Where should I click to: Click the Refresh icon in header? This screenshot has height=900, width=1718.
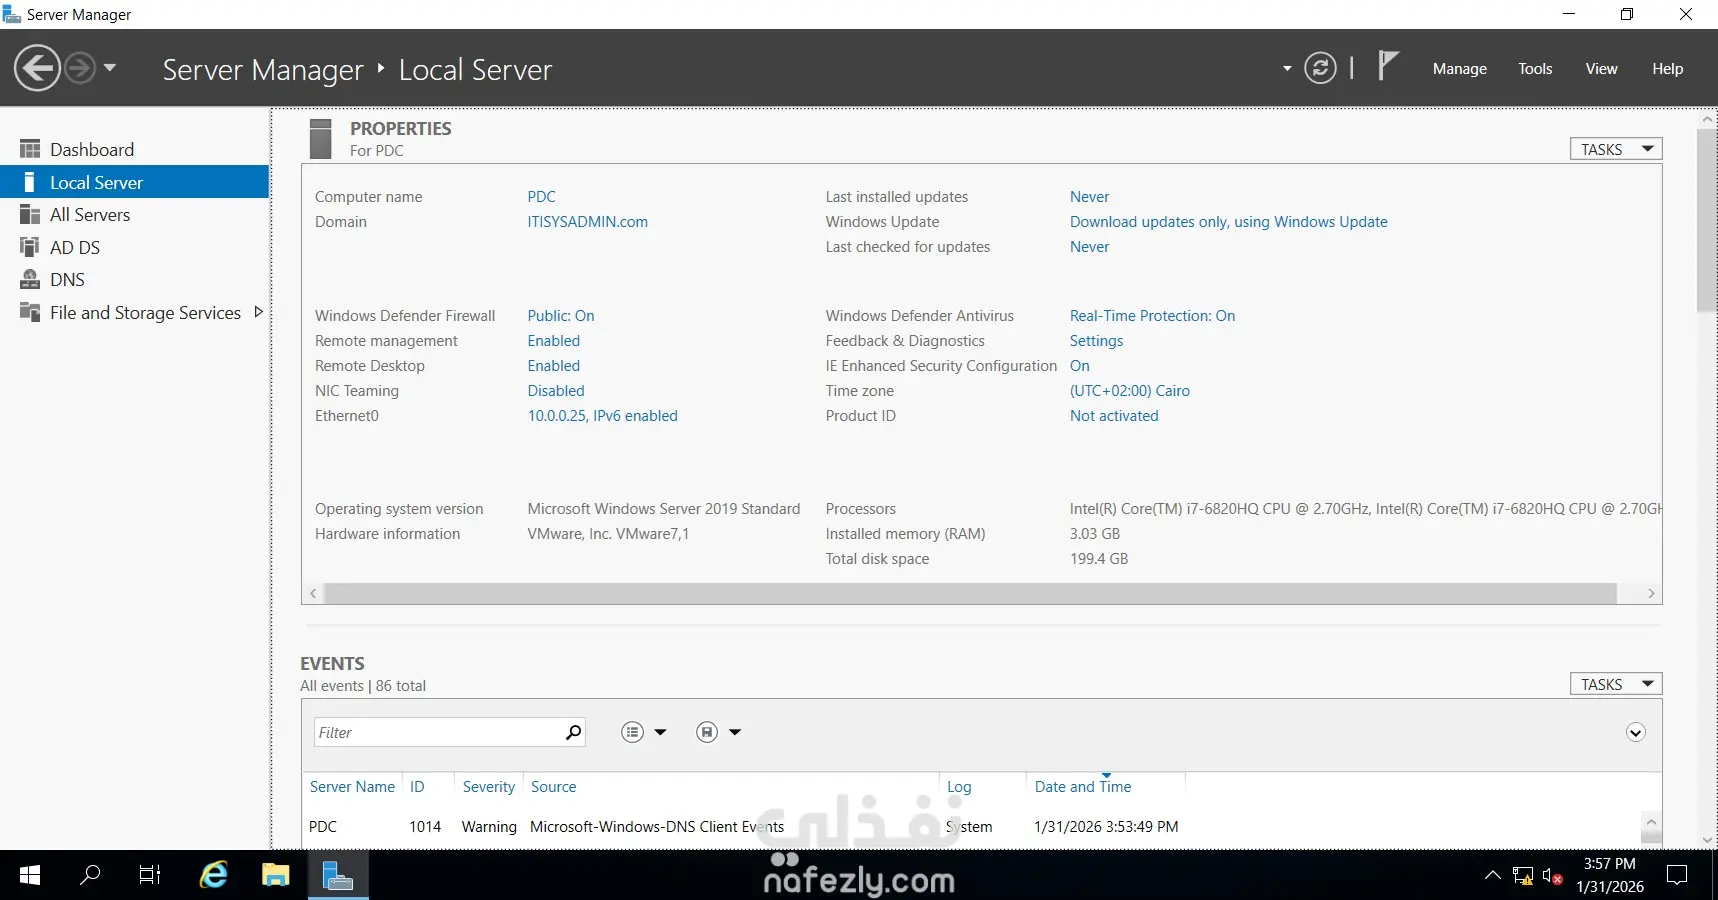pyautogui.click(x=1320, y=68)
